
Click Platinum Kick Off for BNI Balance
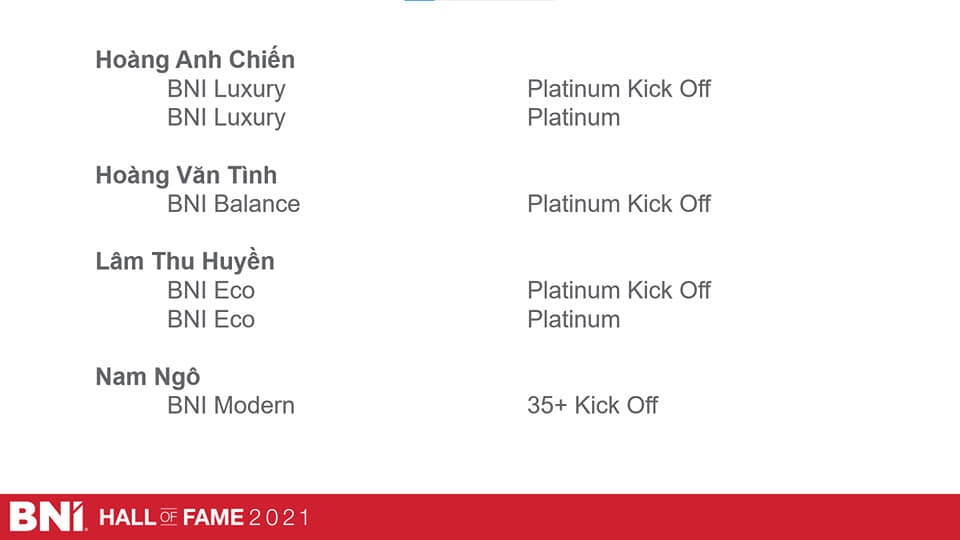(619, 204)
